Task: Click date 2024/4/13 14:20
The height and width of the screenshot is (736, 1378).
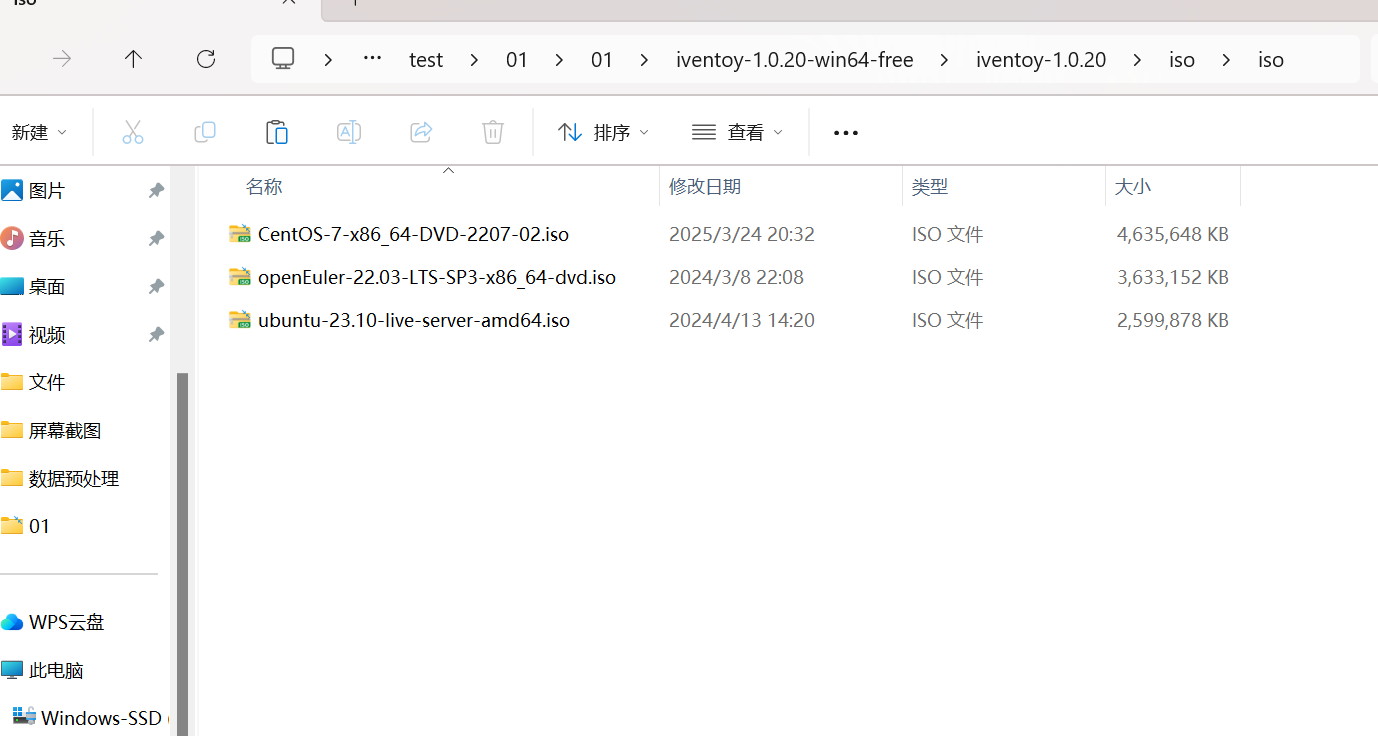Action: tap(742, 320)
